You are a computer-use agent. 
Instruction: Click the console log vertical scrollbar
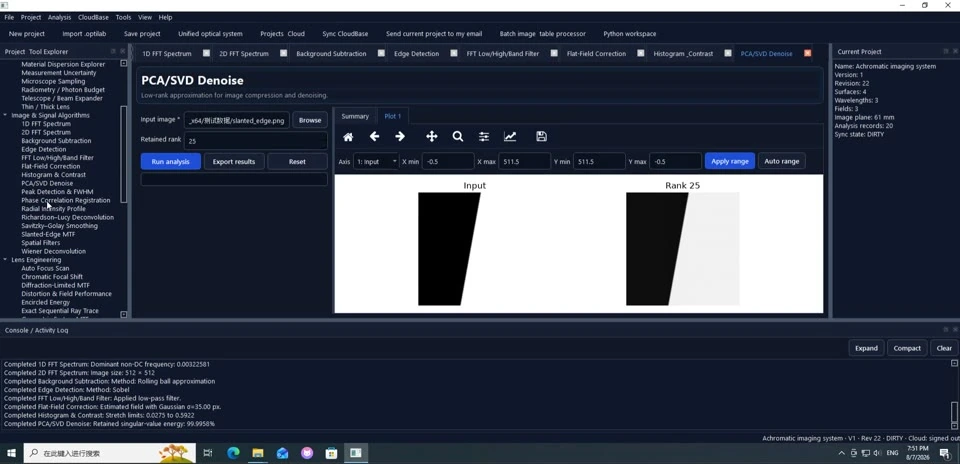pos(954,411)
